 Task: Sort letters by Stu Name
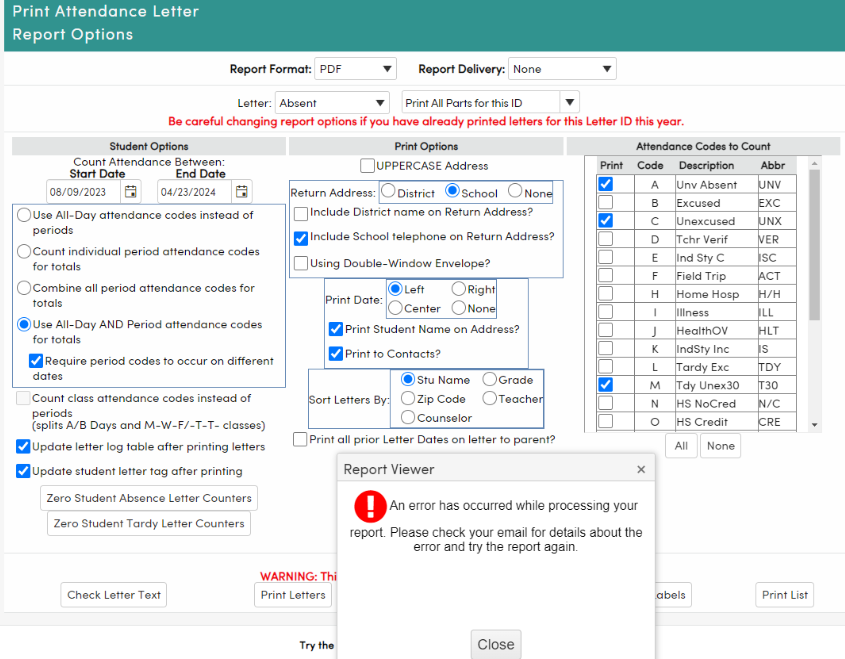[408, 379]
